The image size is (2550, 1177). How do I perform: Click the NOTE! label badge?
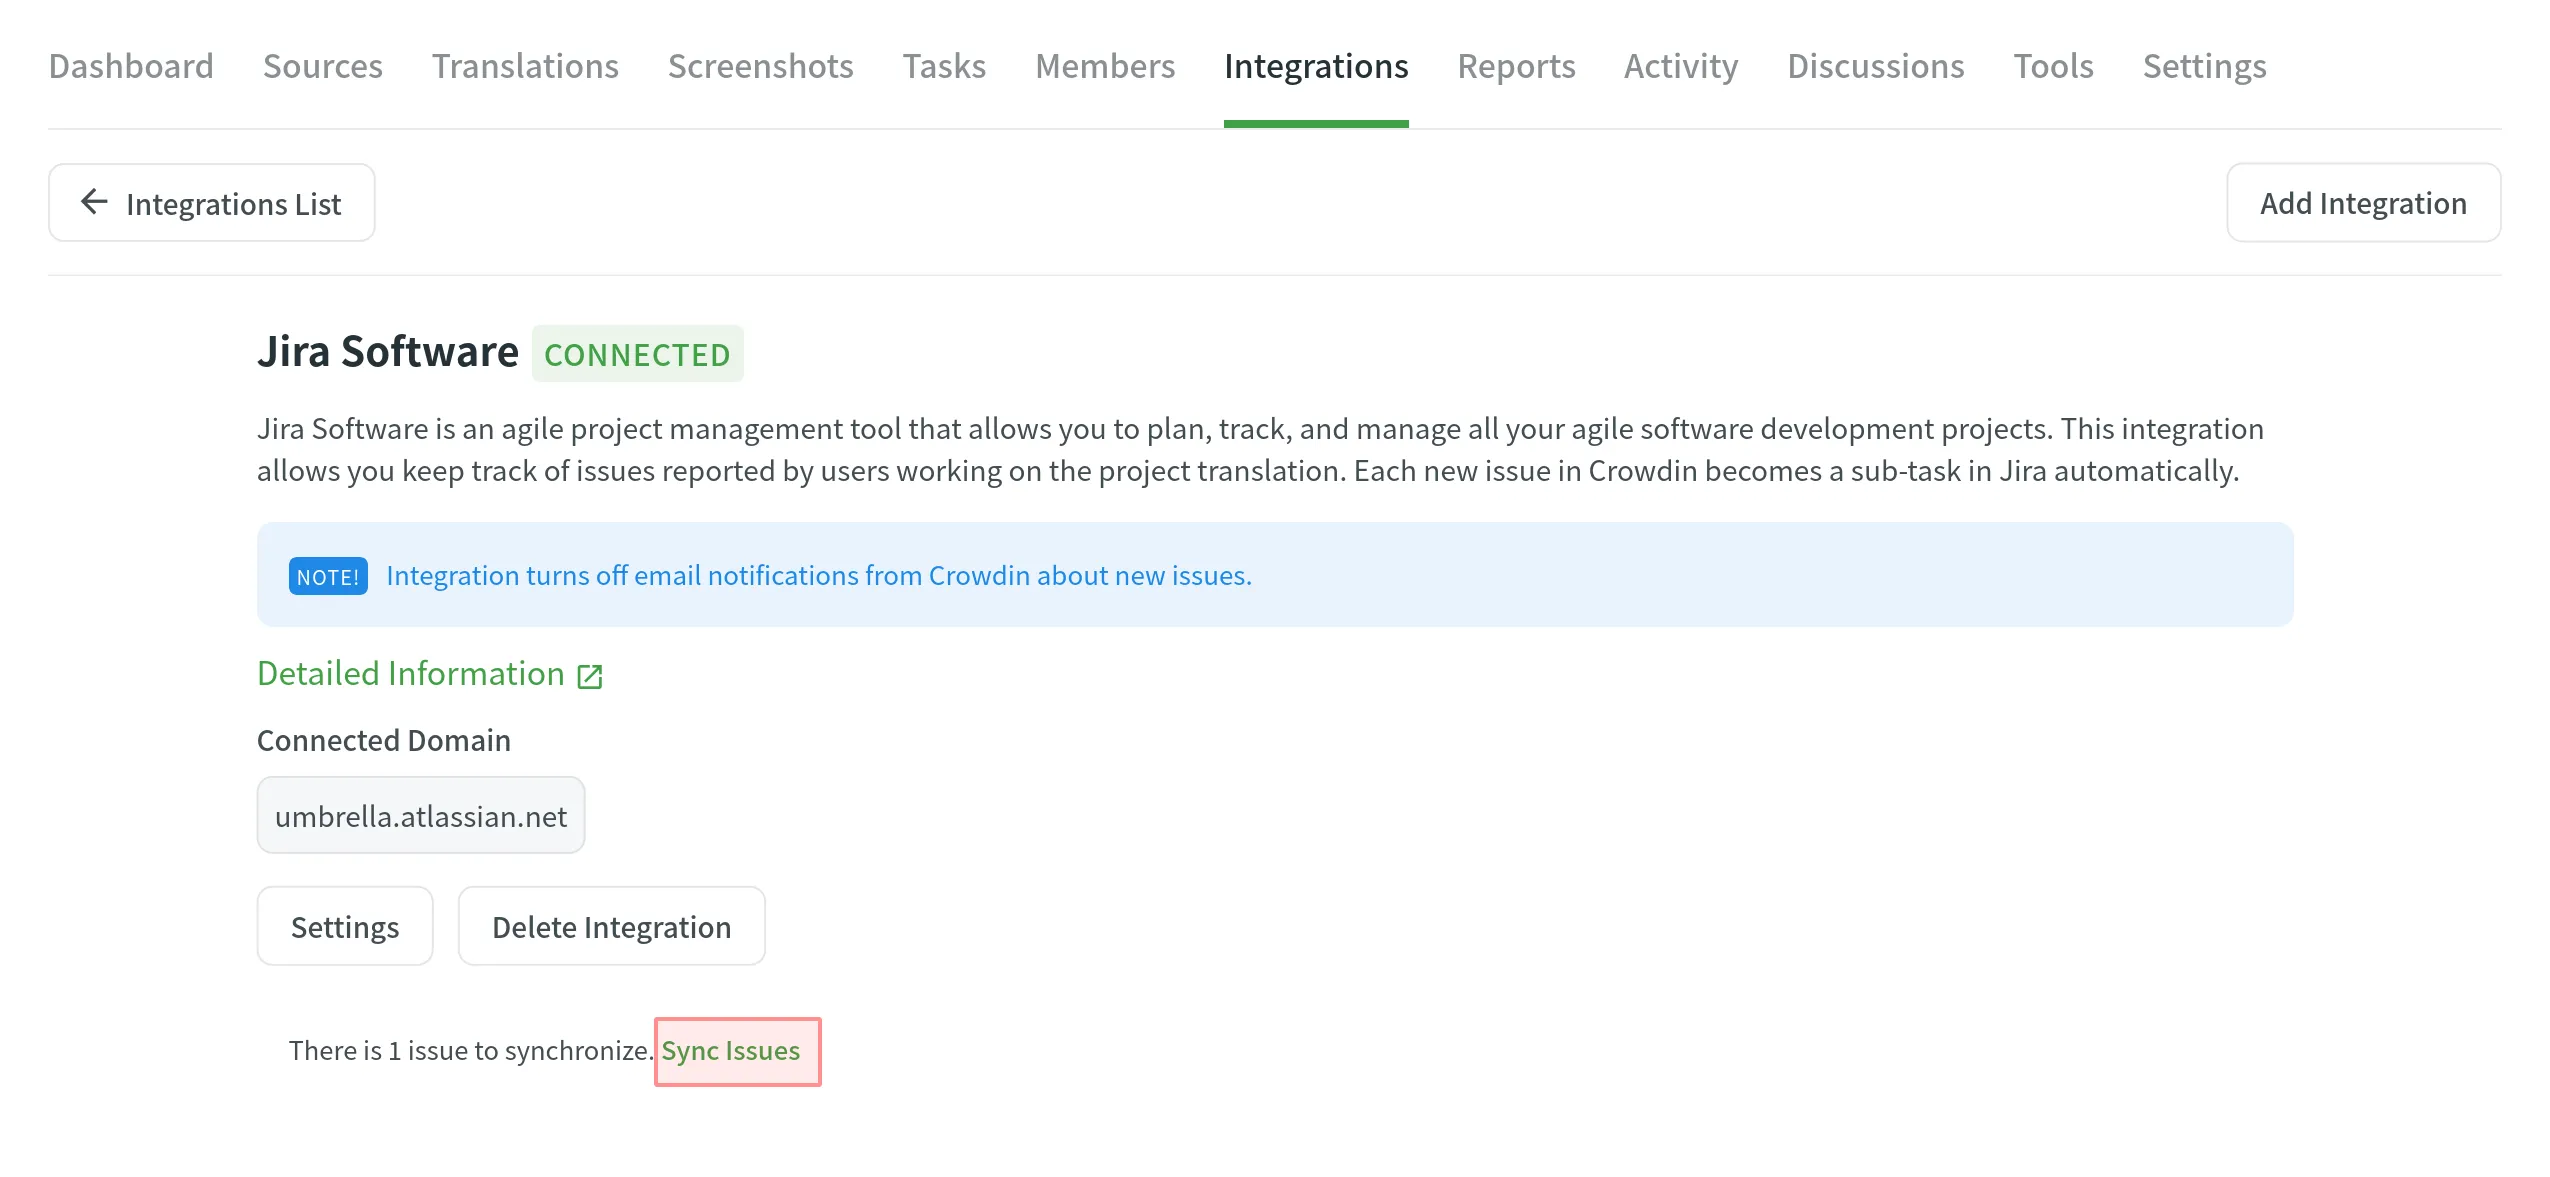(328, 577)
